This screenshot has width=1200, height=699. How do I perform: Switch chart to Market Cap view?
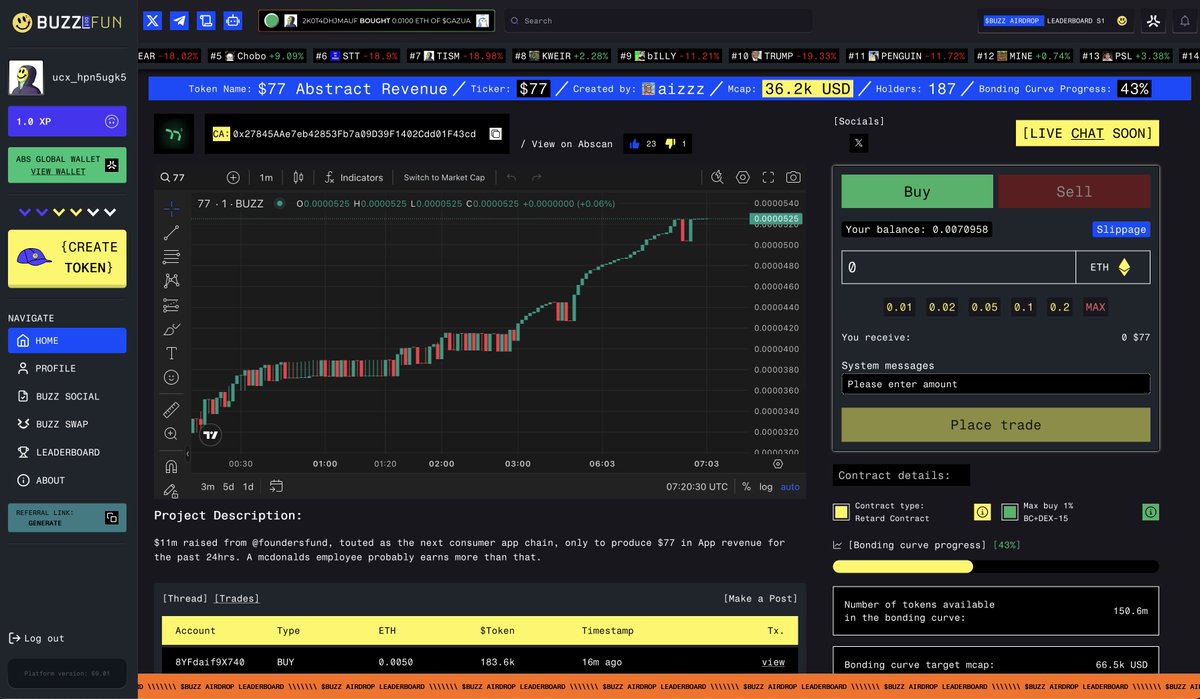(444, 177)
